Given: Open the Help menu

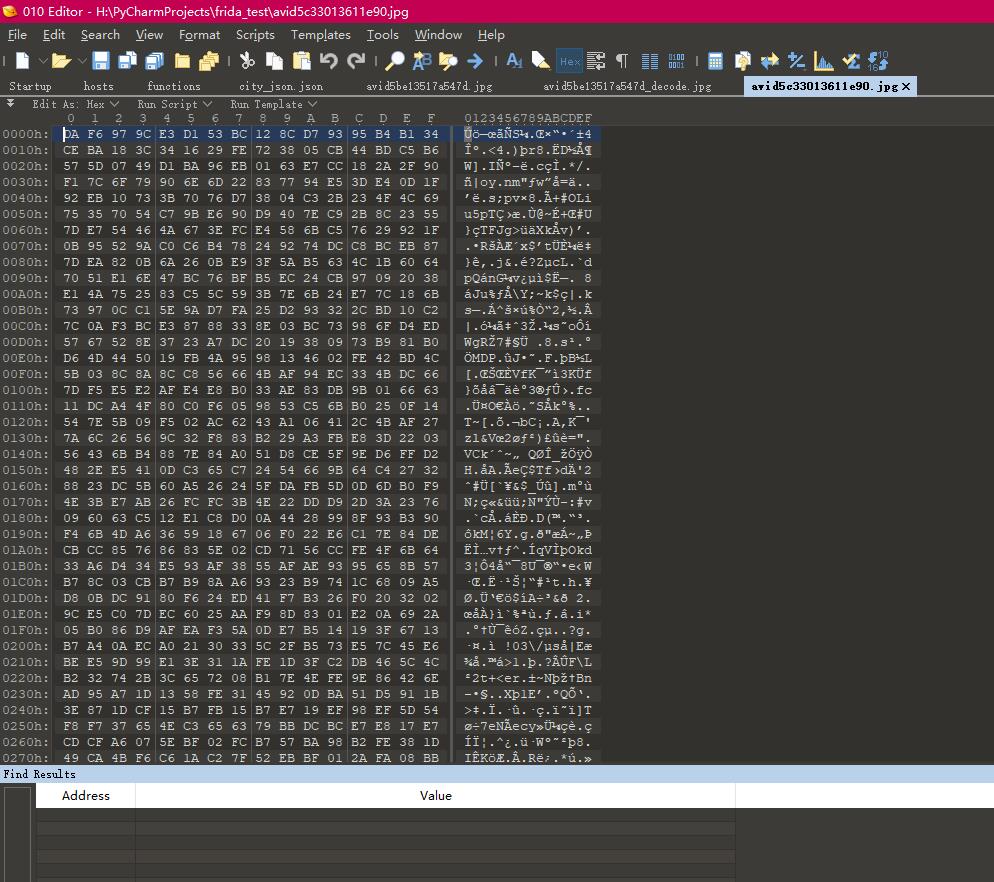Looking at the screenshot, I should (x=491, y=35).
